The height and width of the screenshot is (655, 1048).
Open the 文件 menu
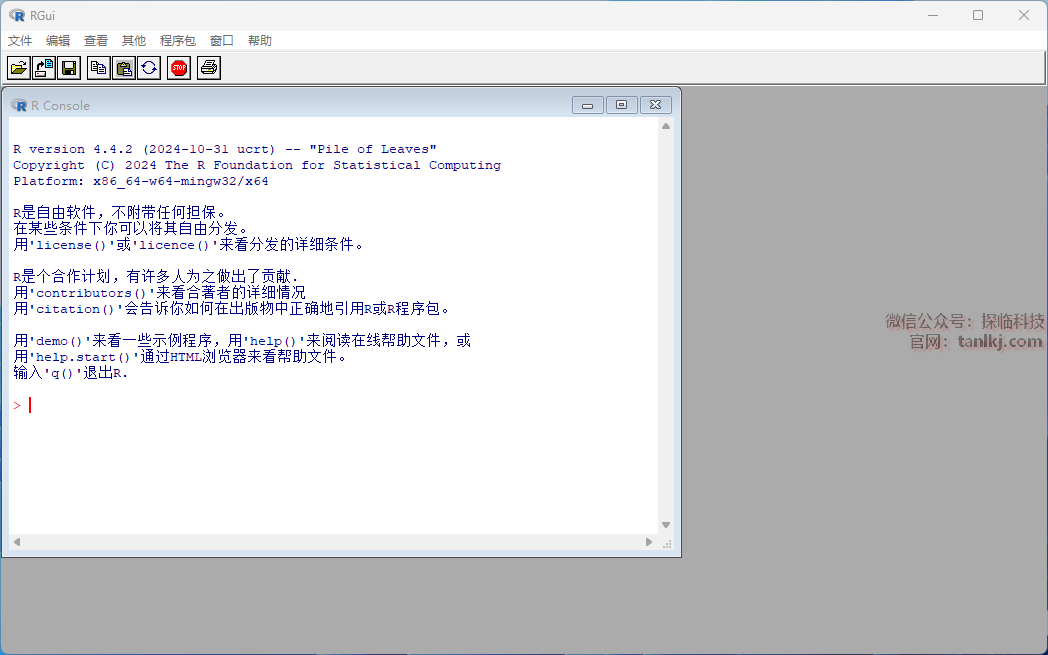(x=20, y=41)
